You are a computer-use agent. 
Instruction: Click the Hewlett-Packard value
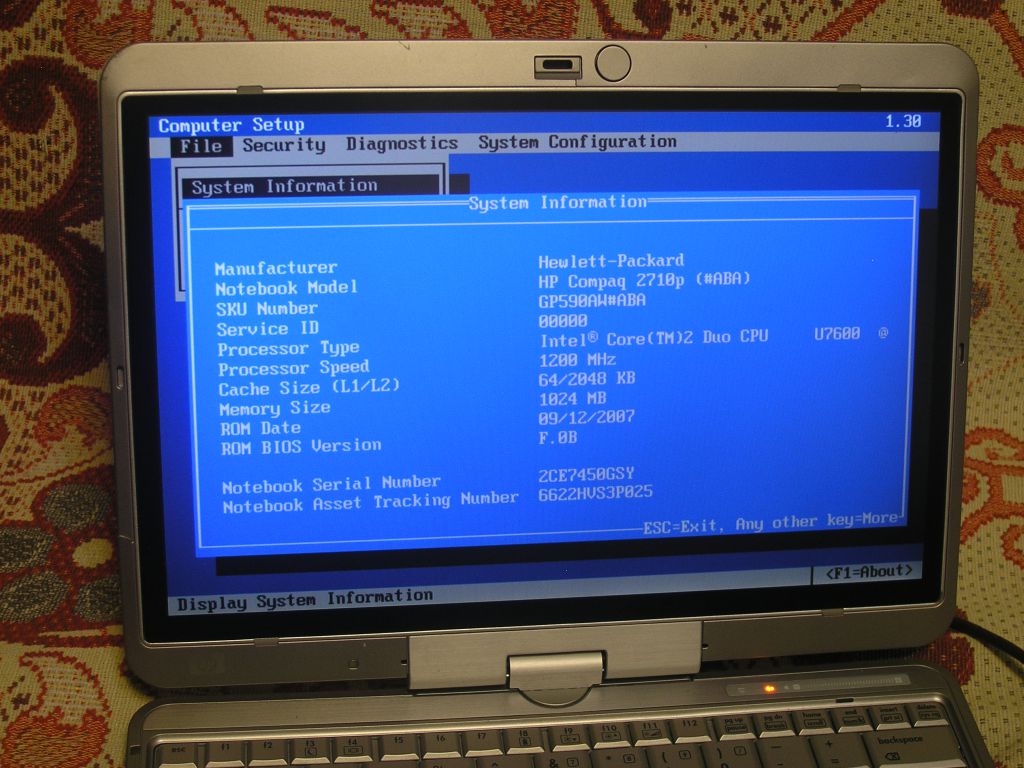pos(611,261)
